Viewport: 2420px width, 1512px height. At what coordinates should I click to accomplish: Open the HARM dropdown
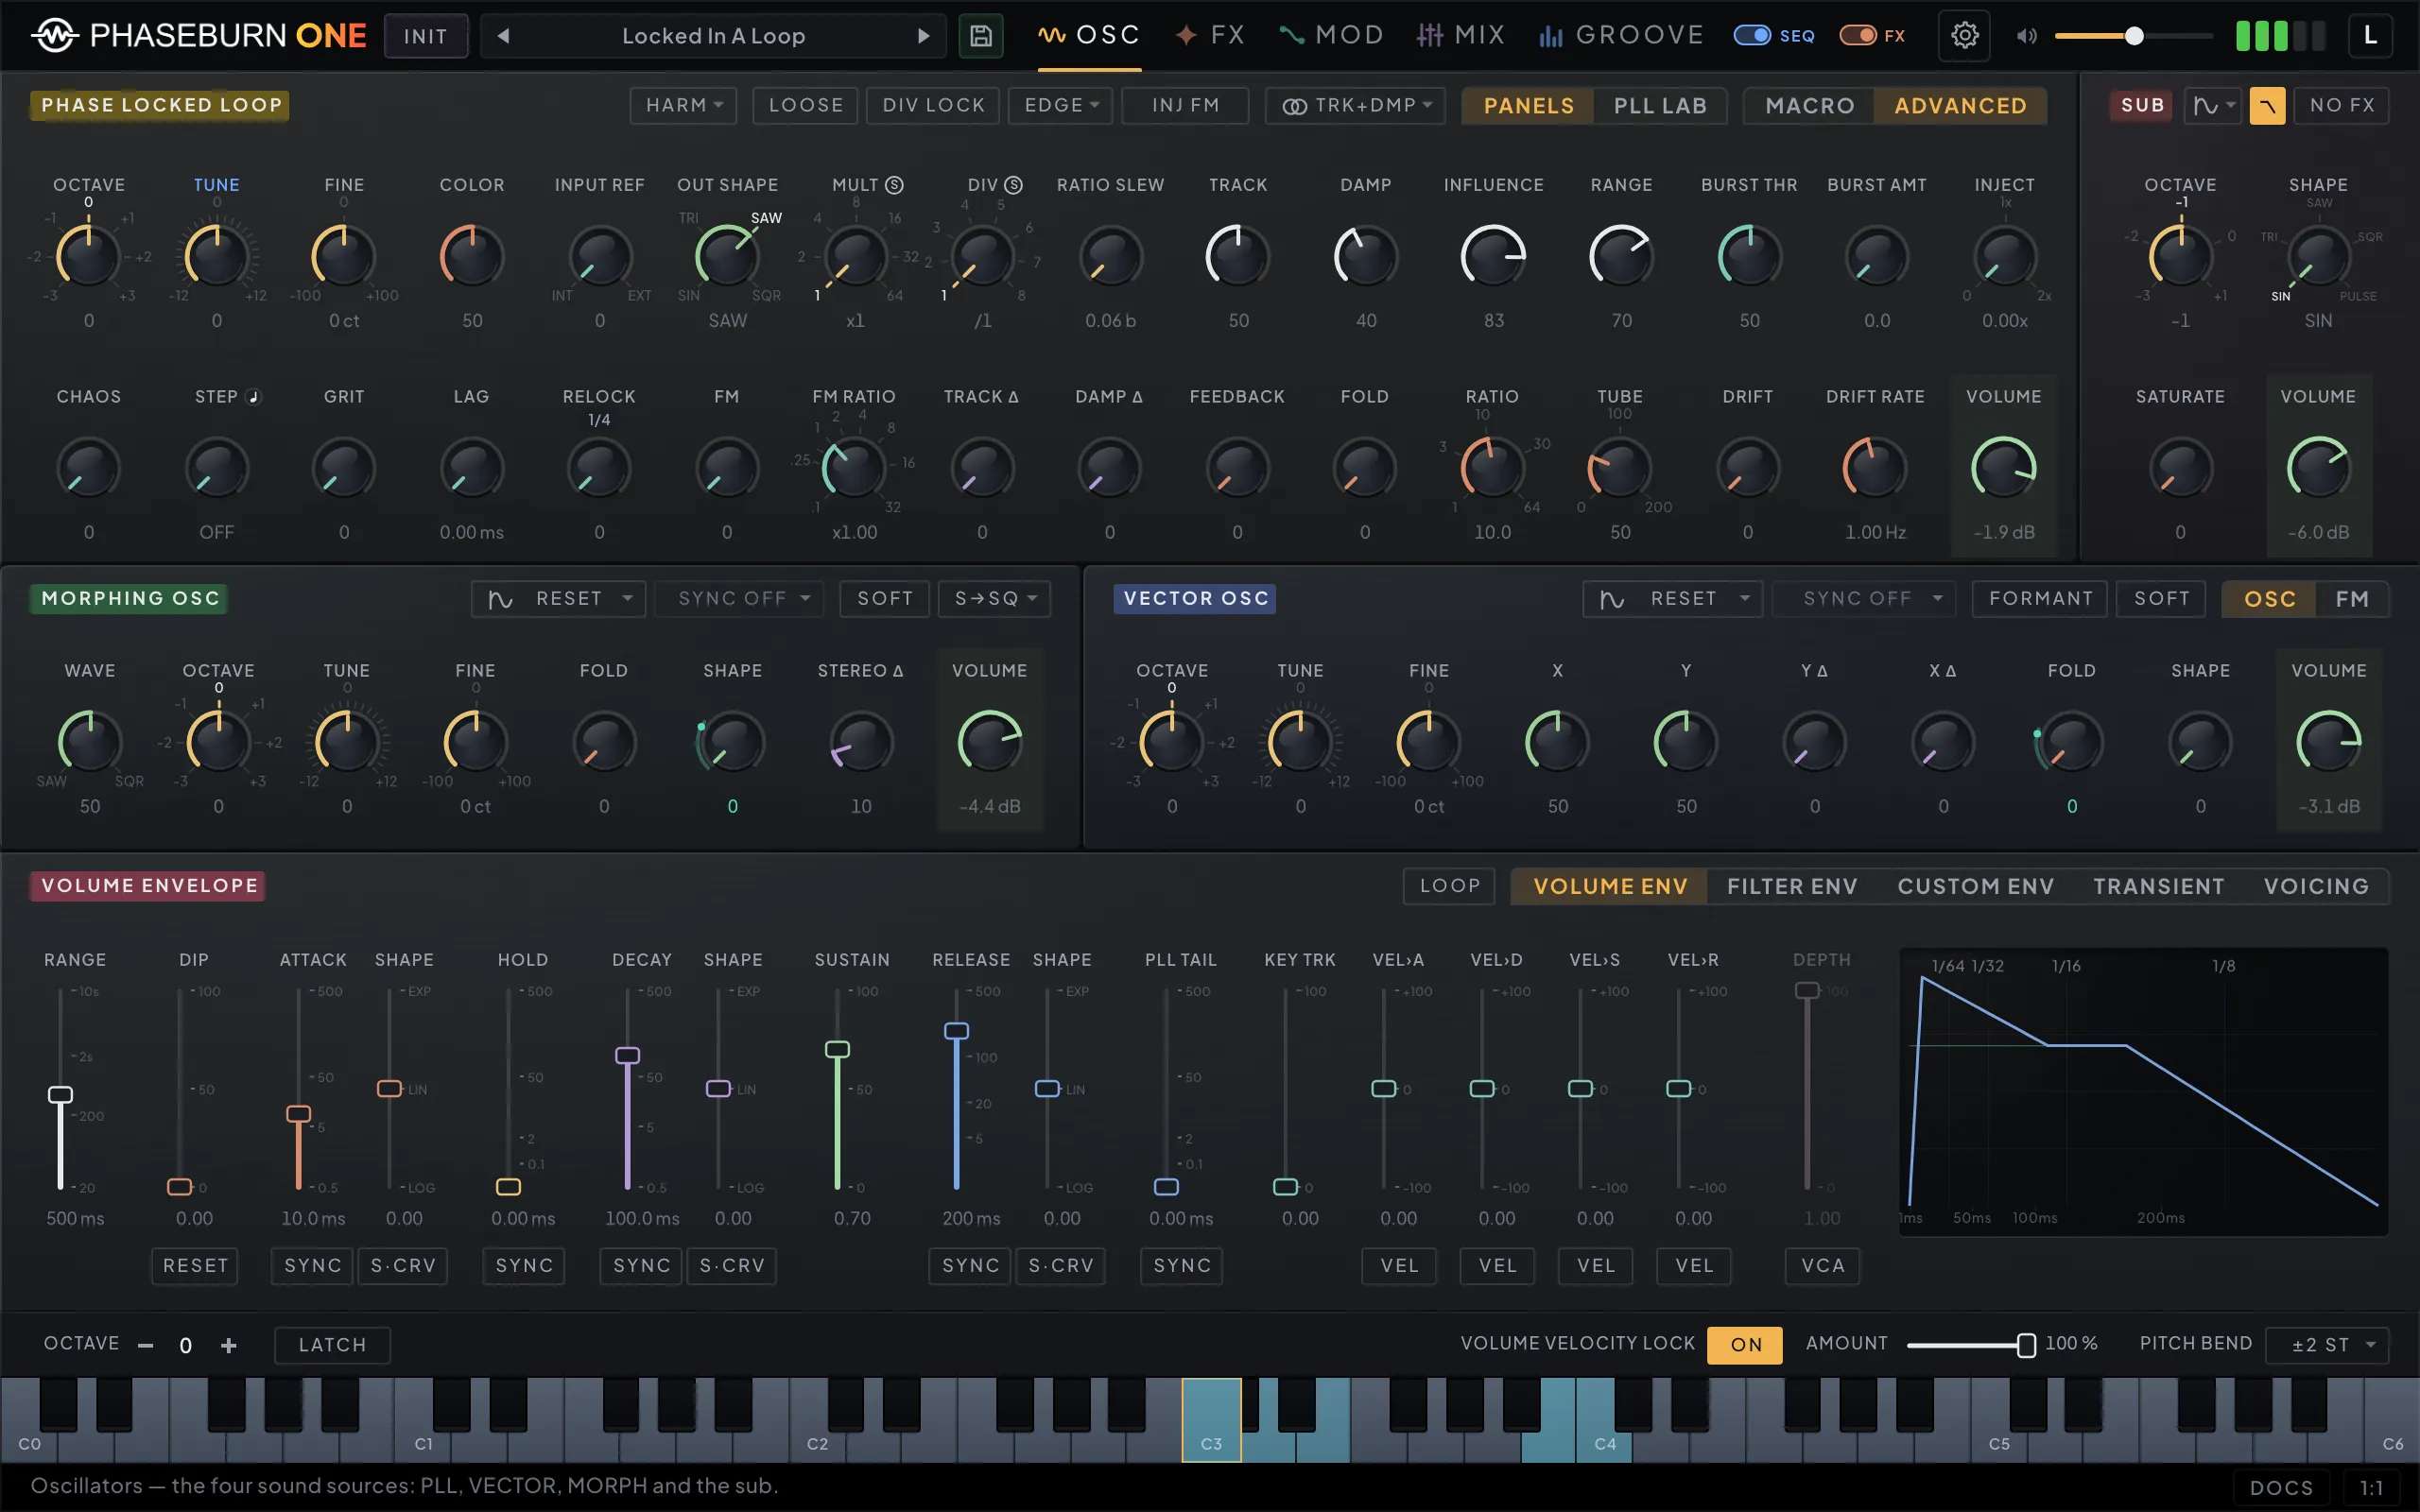(x=683, y=105)
